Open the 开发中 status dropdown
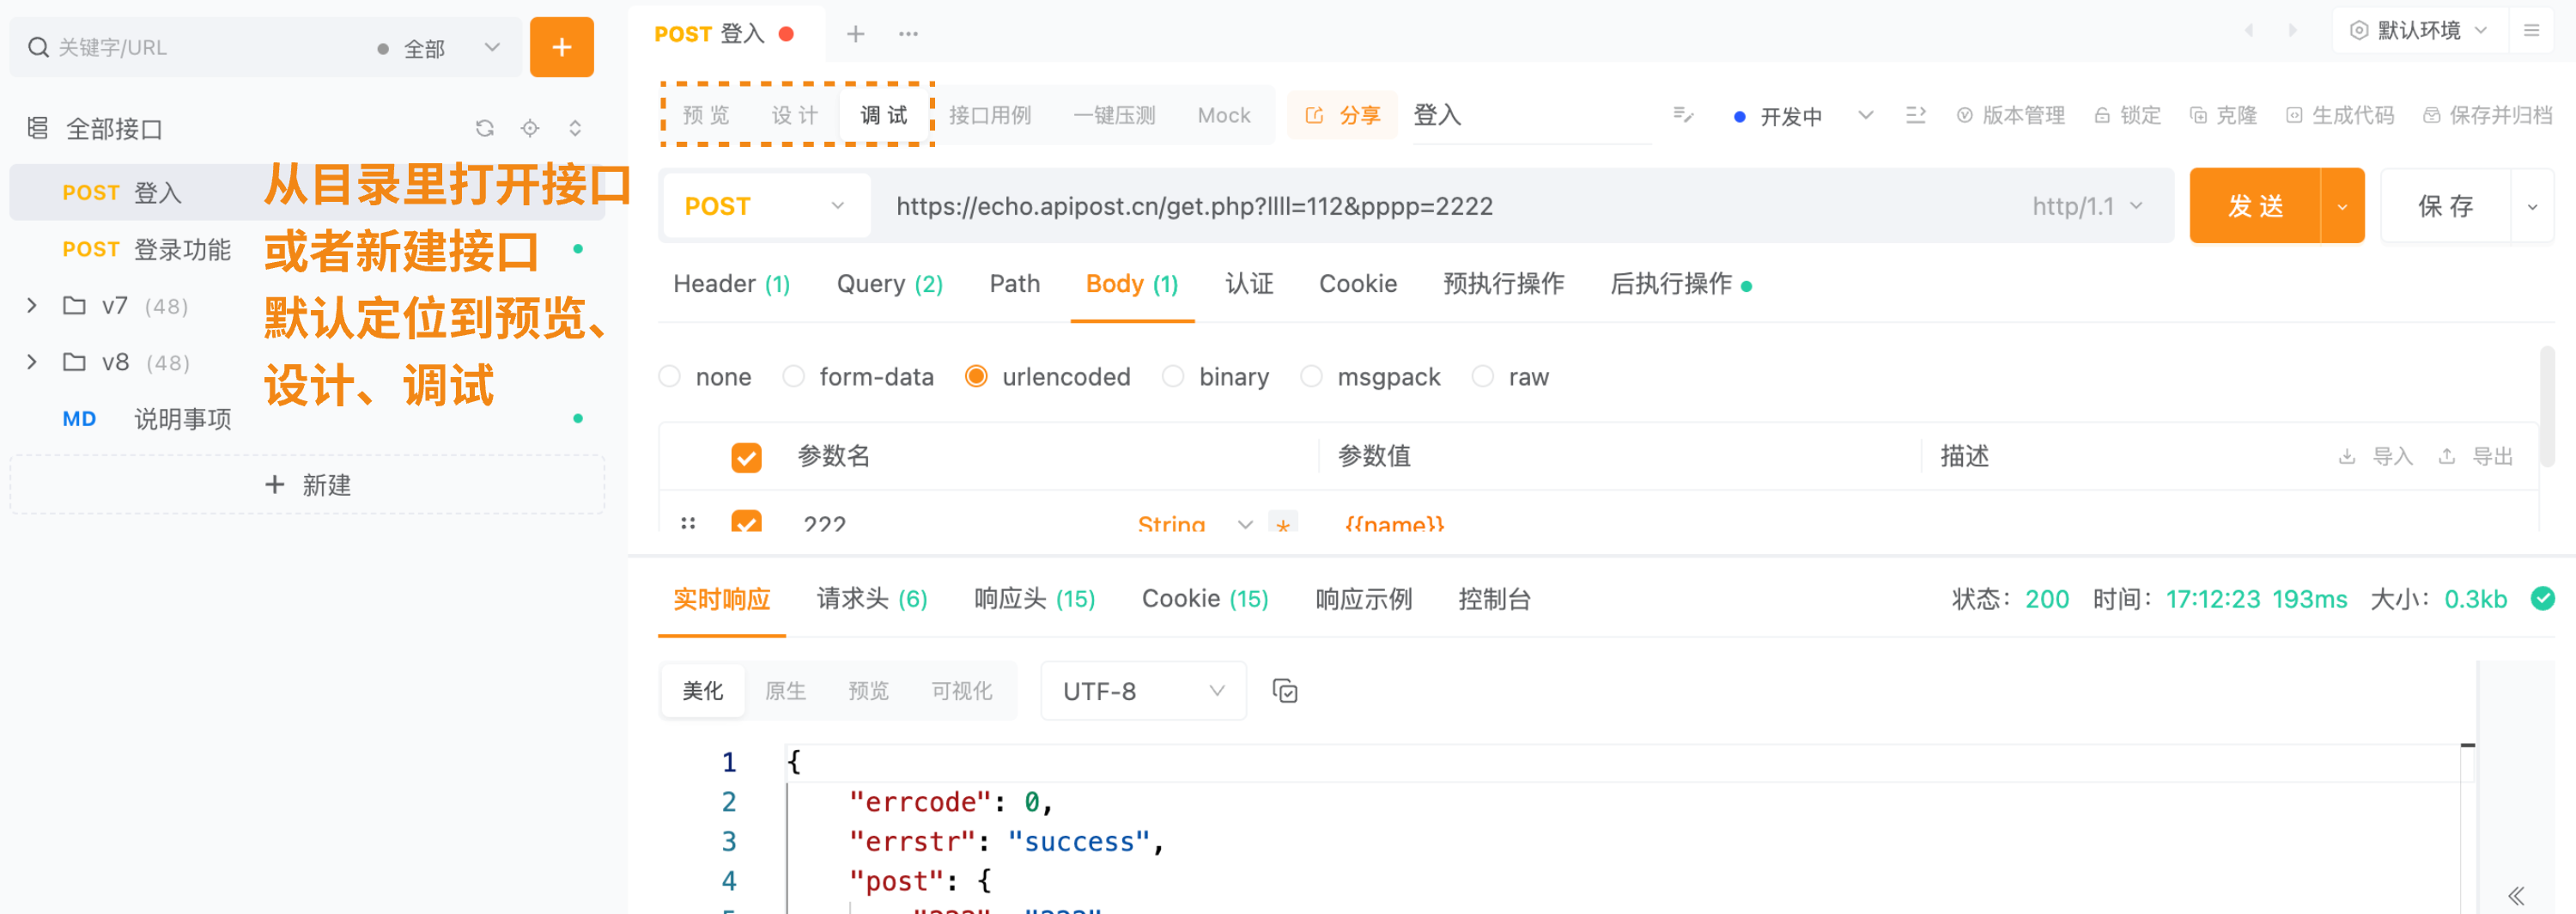This screenshot has height=914, width=2576. point(1803,115)
